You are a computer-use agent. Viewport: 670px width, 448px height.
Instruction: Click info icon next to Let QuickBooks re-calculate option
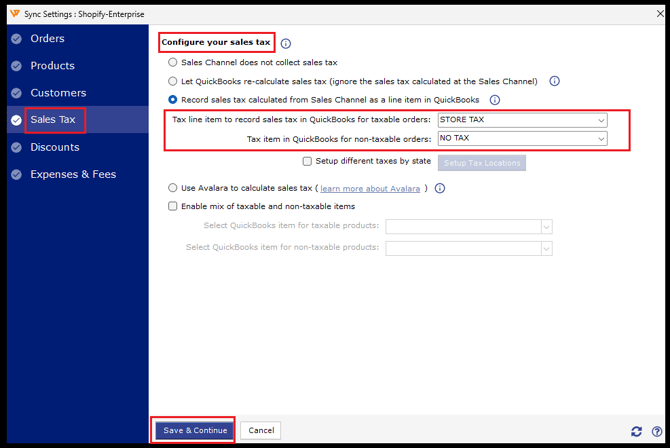point(554,81)
